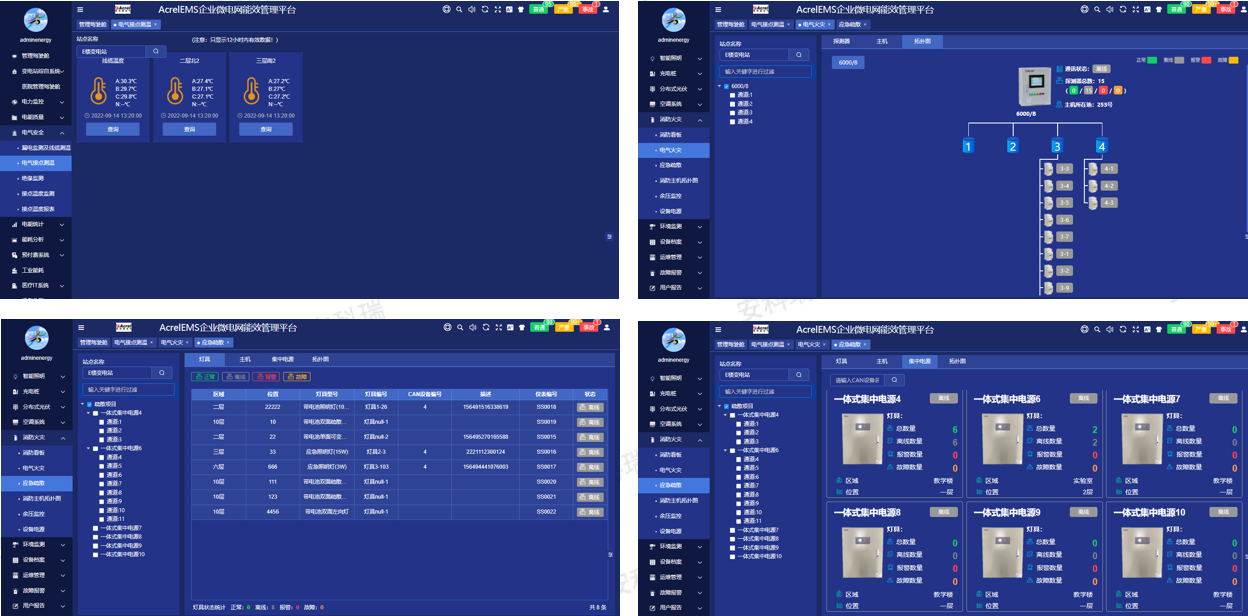1248x616 pixels.
Task: Open 灯具 tab in power cards window
Action: click(x=841, y=360)
